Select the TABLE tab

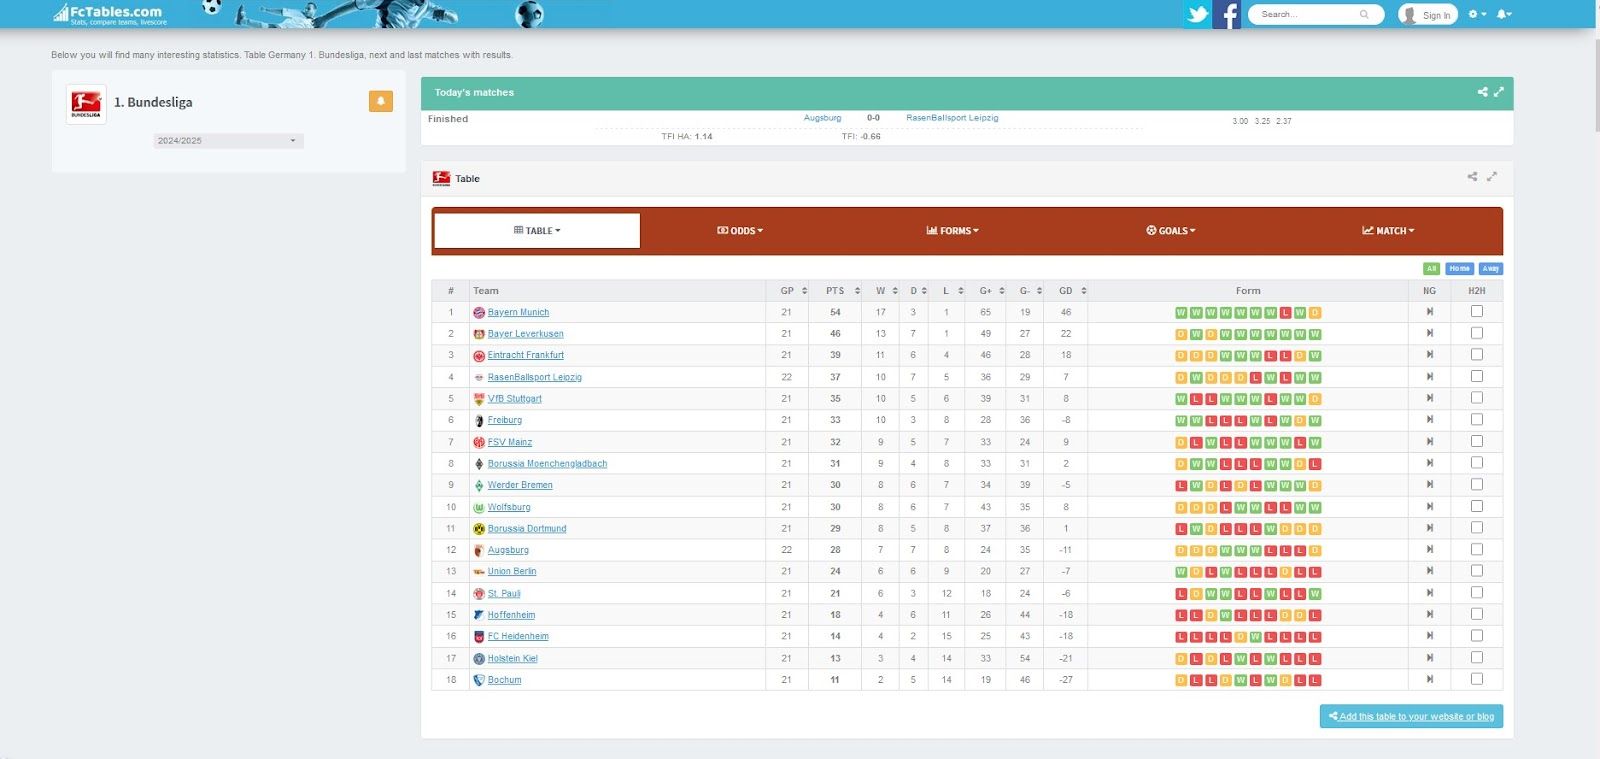coord(537,230)
